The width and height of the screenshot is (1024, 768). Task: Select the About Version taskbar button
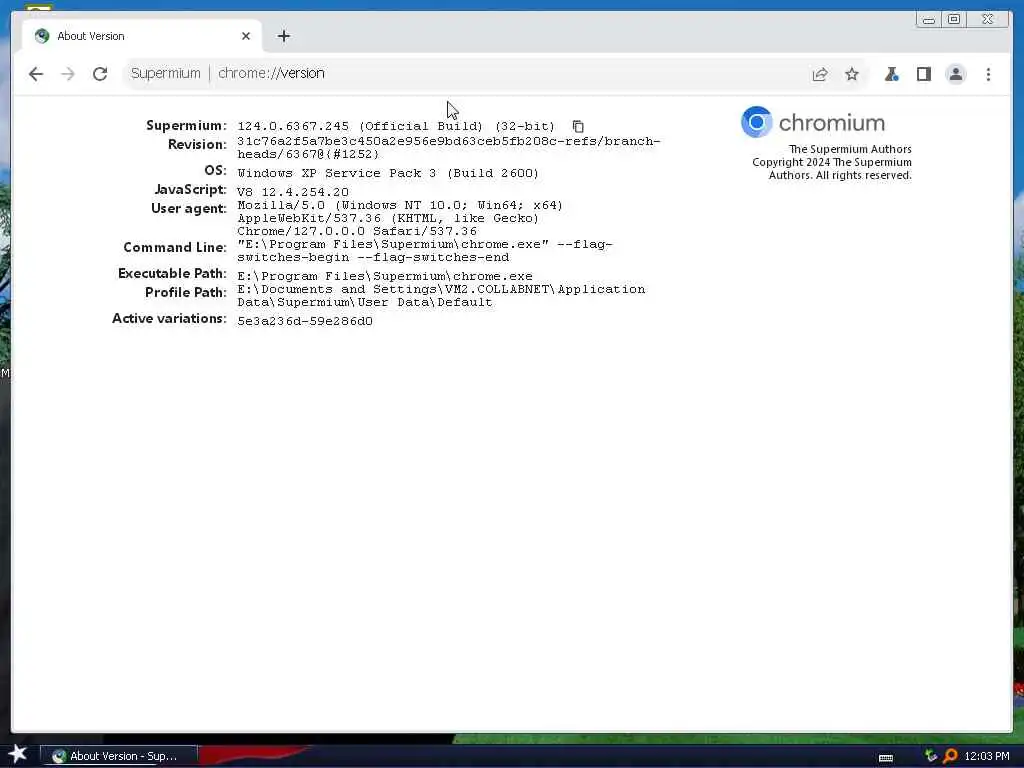click(x=119, y=756)
